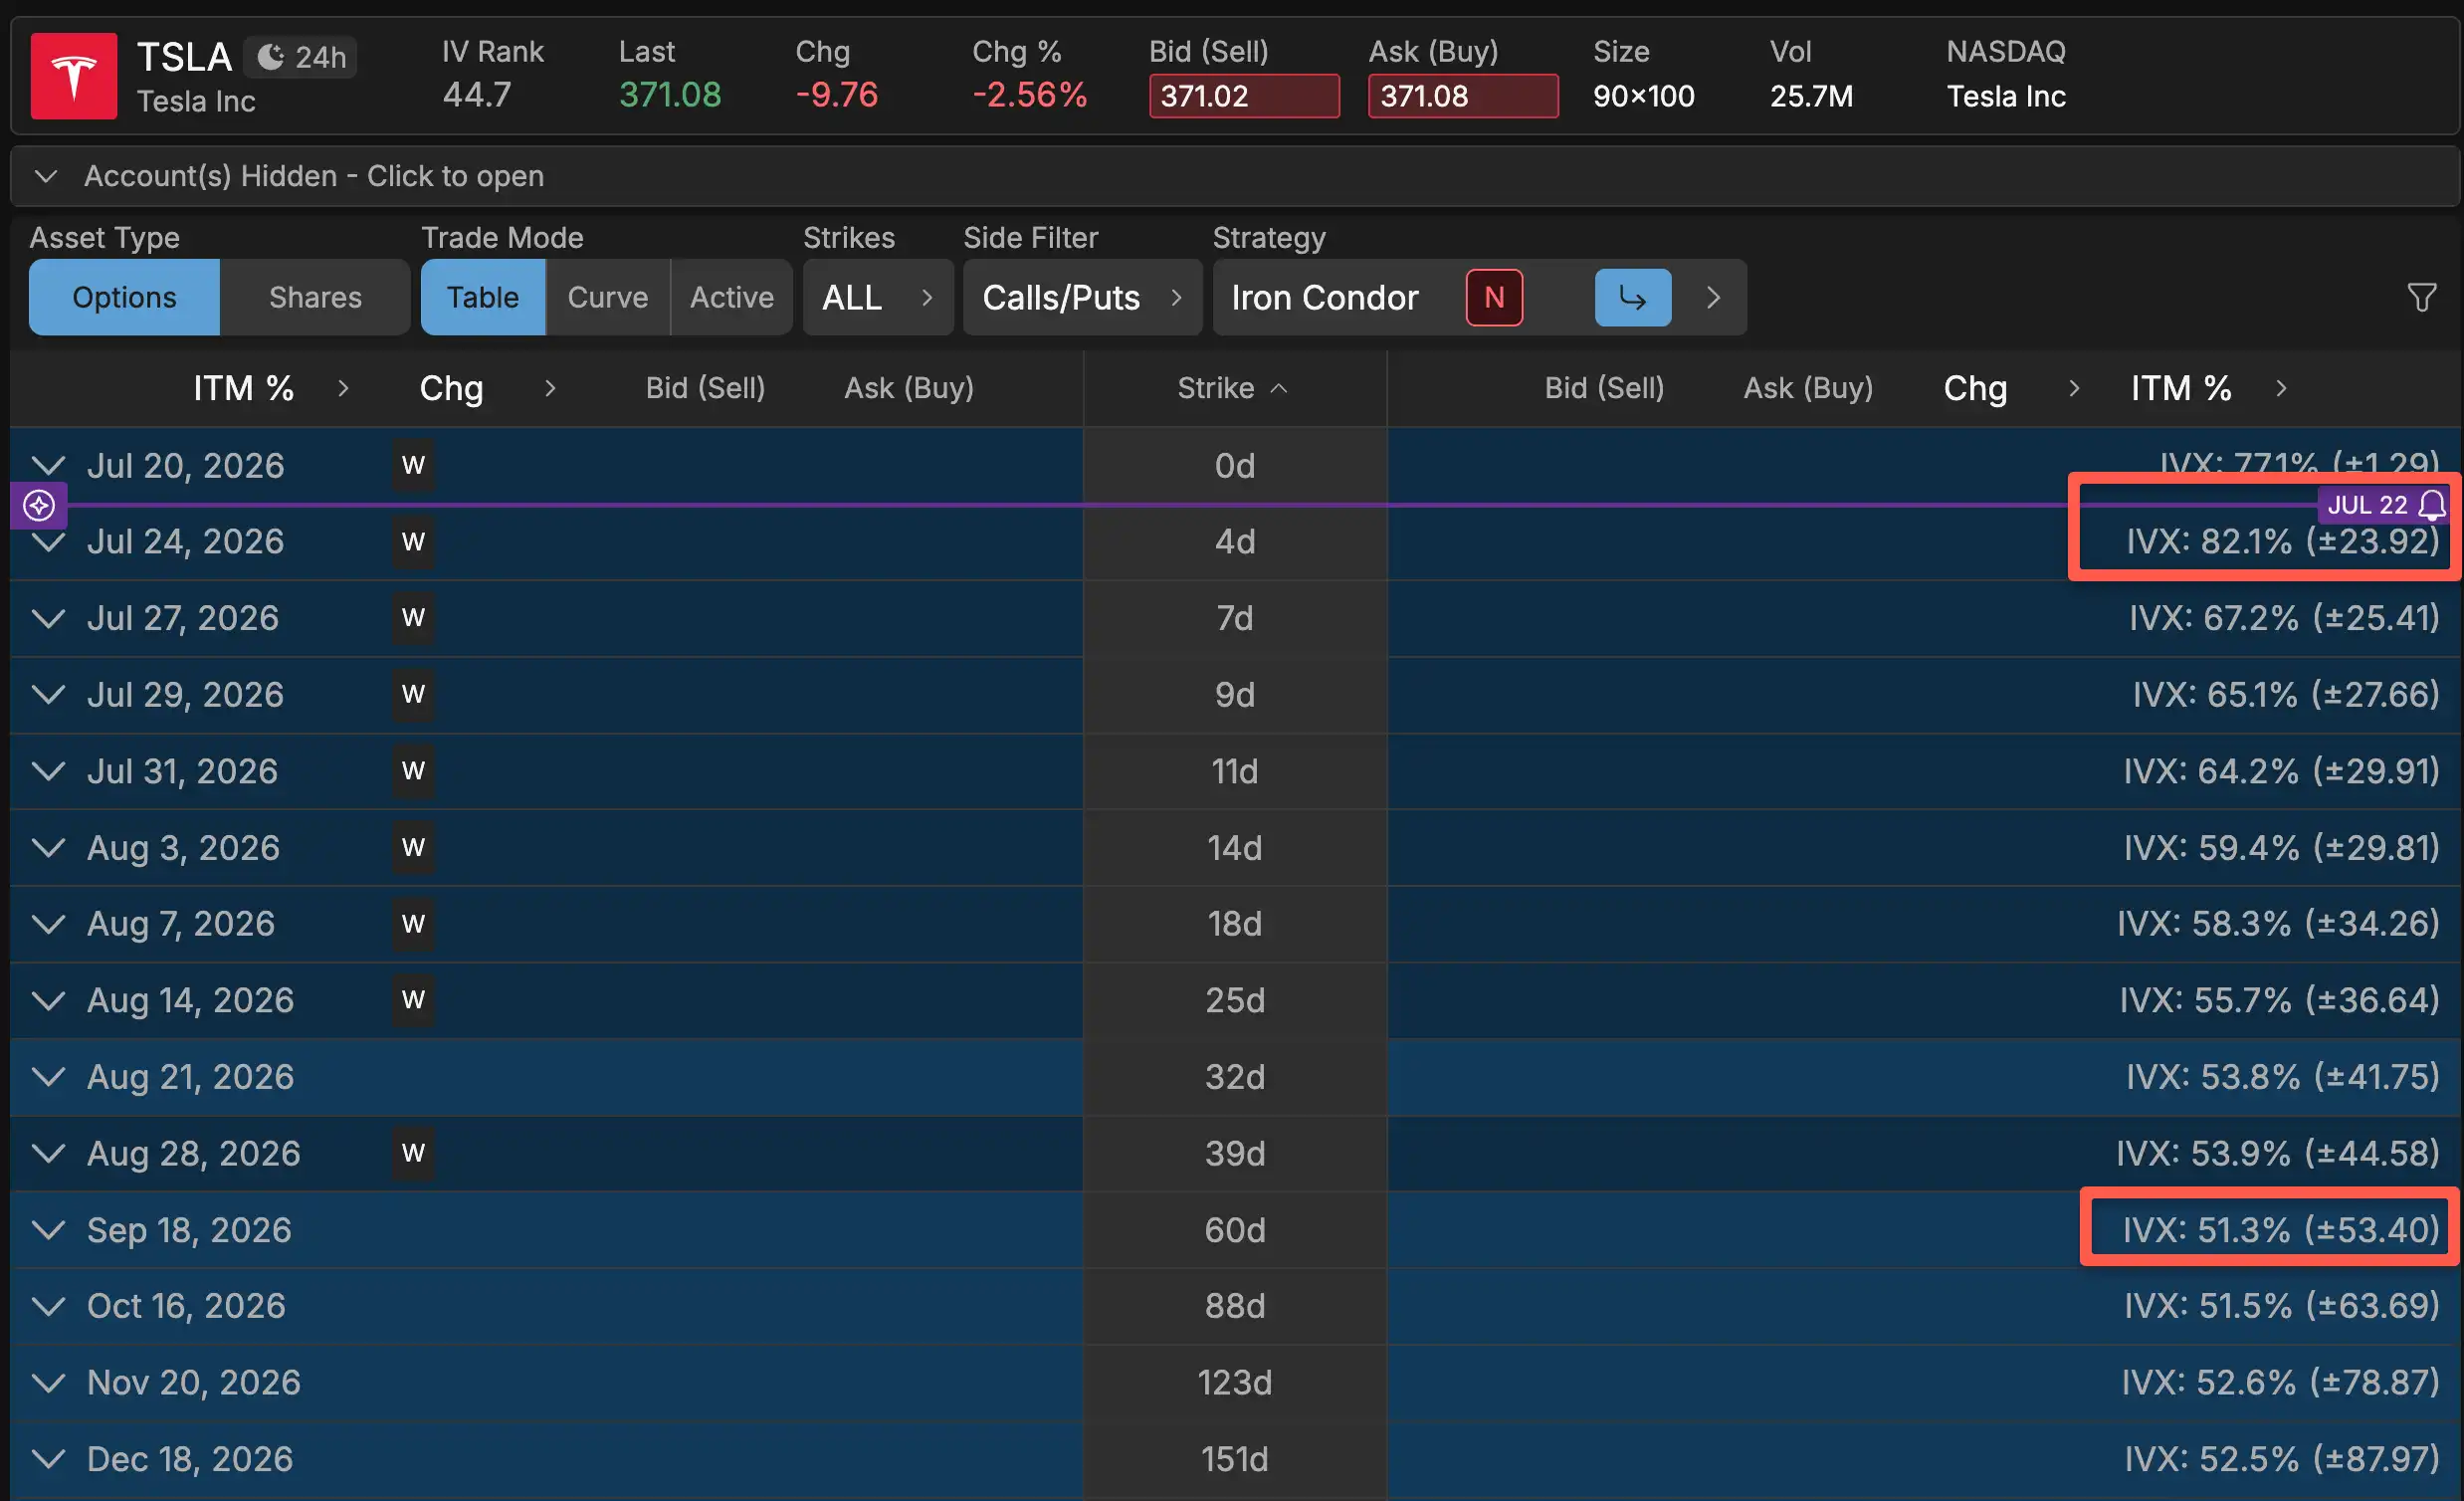Click IVX: 51.3% (±53.40) text
The height and width of the screenshot is (1501, 2464).
point(2281,1229)
